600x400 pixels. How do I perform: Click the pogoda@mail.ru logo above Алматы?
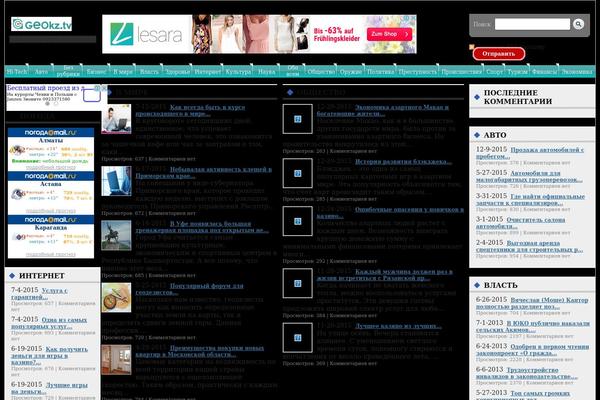(51, 132)
